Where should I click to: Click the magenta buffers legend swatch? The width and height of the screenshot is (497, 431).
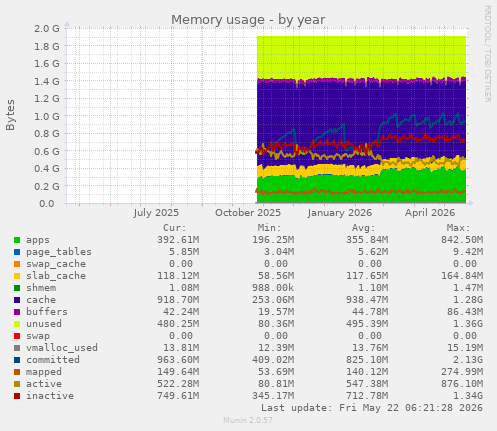point(17,312)
